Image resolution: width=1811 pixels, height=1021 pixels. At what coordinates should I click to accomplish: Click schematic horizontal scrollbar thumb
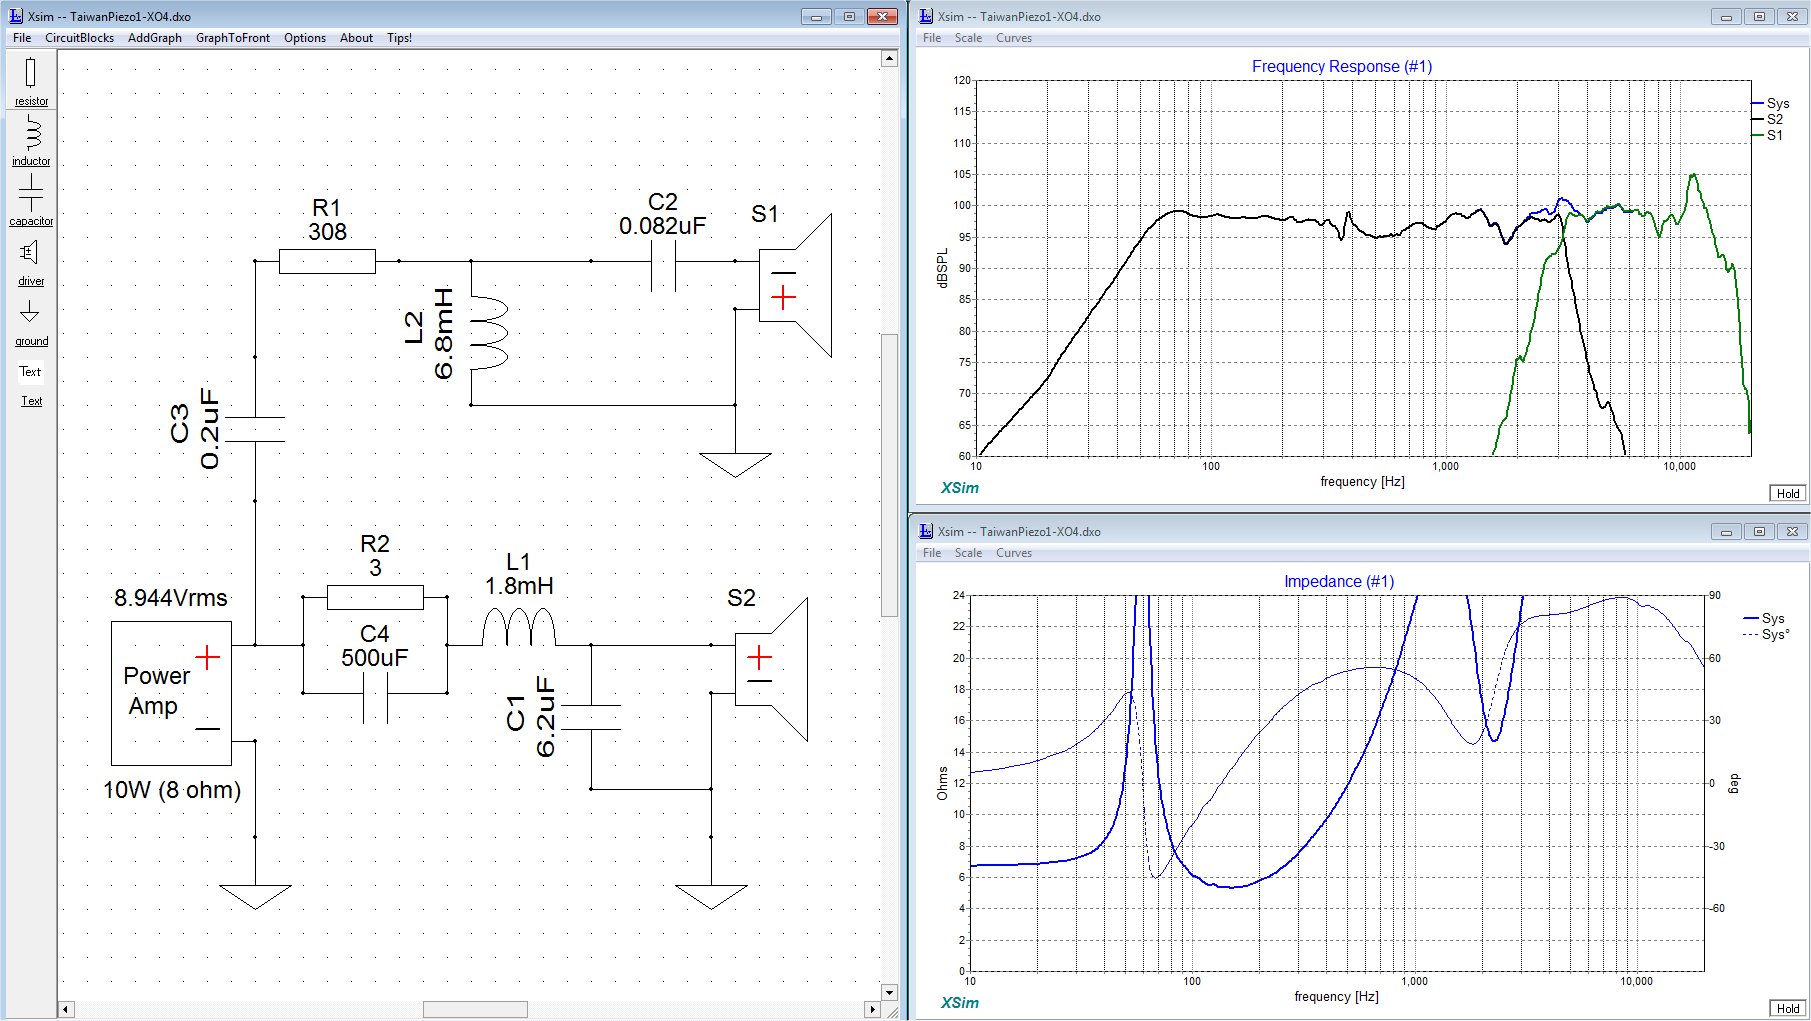(475, 1009)
